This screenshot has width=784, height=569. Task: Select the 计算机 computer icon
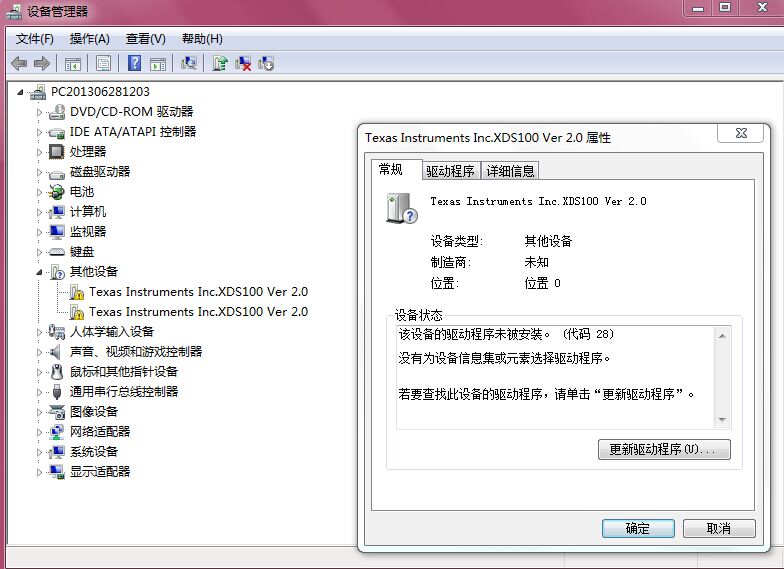(57, 212)
